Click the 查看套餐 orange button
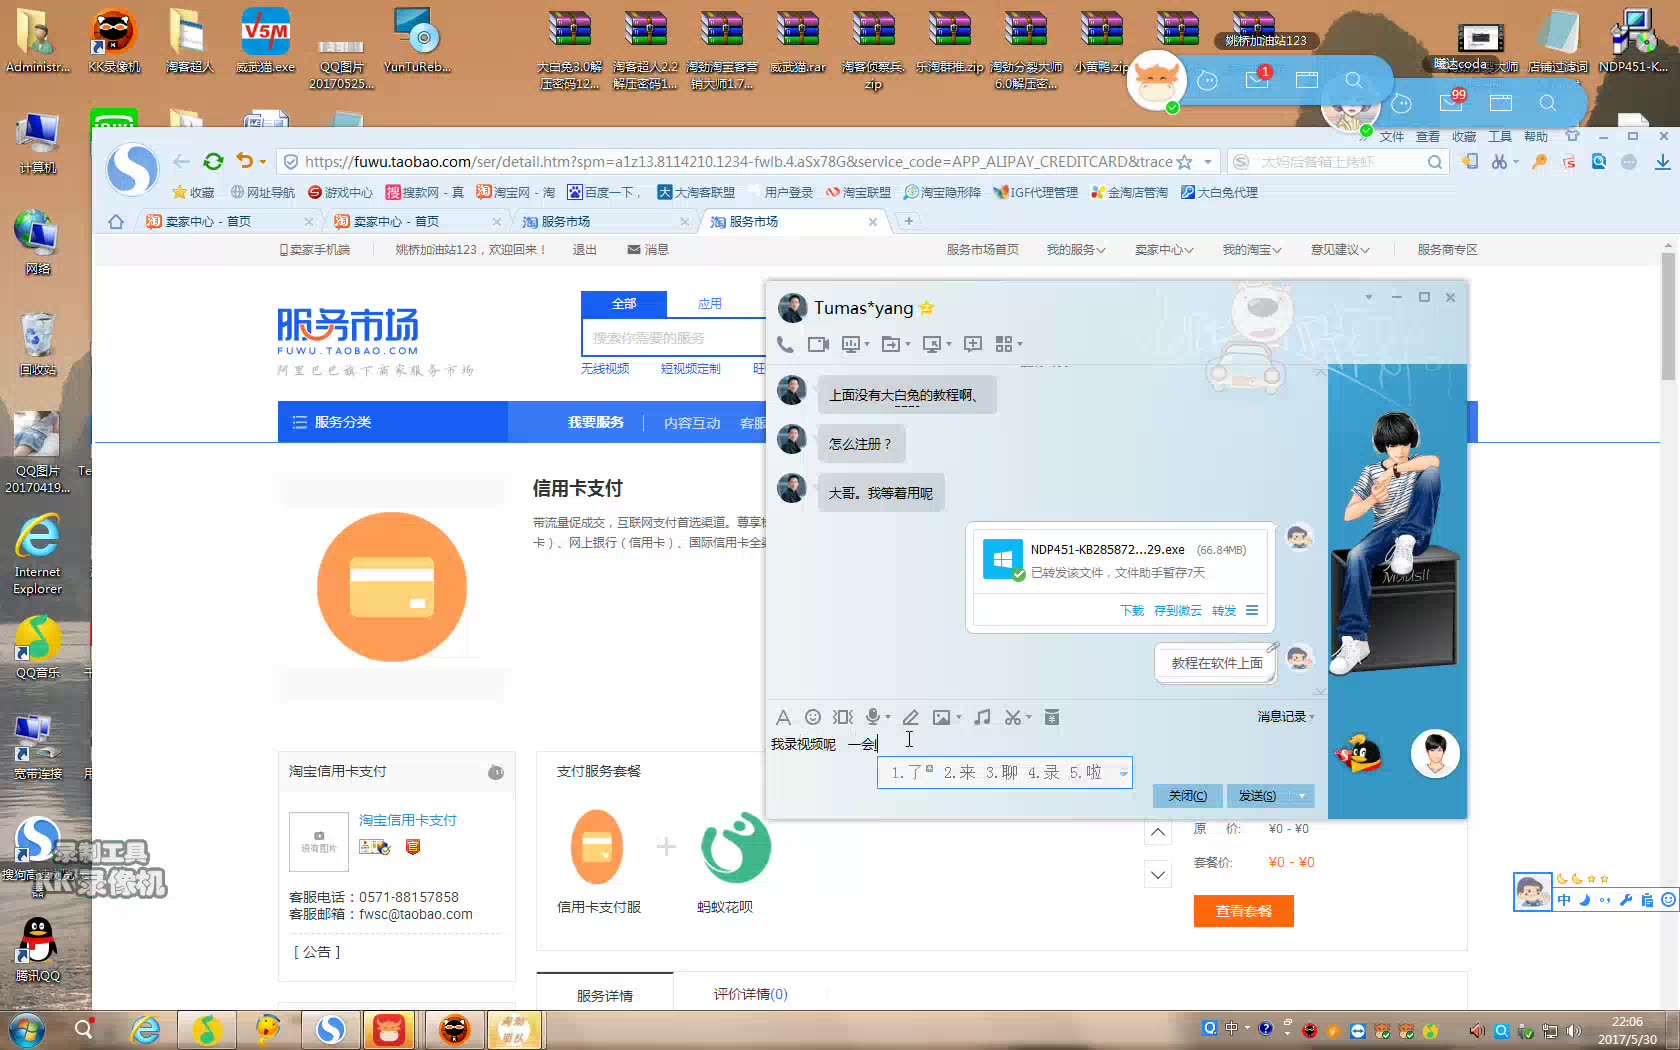Screen dimensions: 1680x1050 click(x=1243, y=911)
